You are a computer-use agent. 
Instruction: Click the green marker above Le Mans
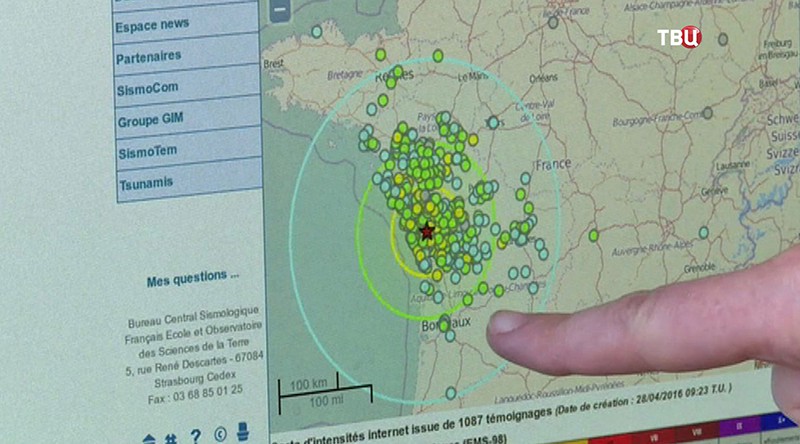pos(438,56)
